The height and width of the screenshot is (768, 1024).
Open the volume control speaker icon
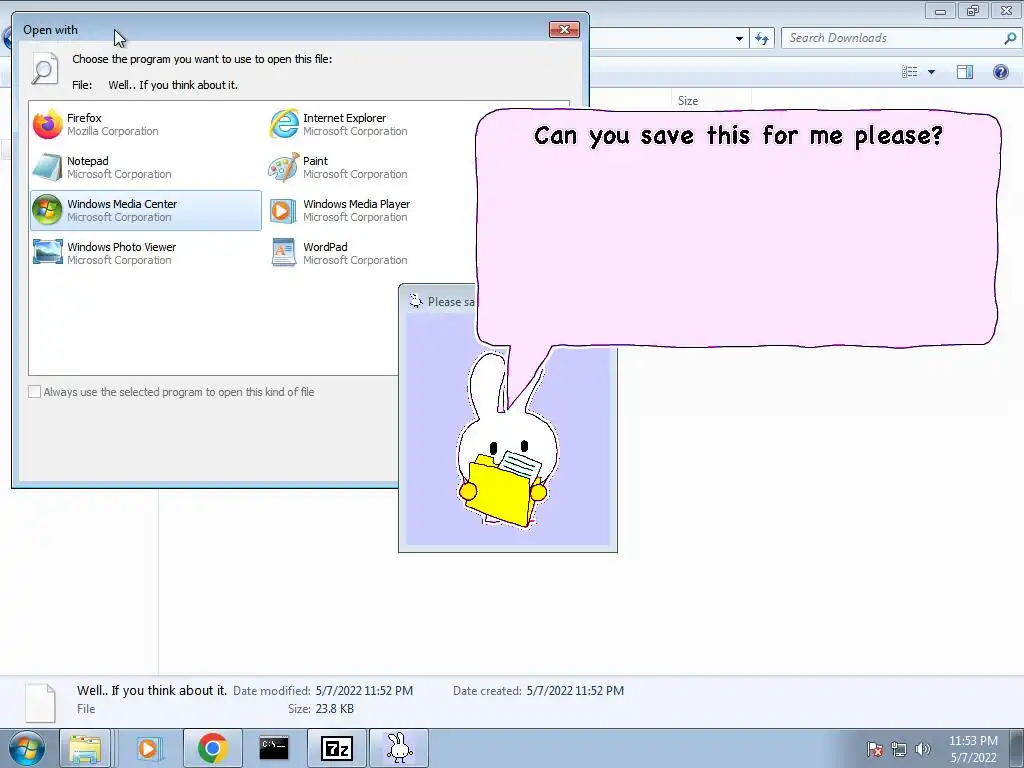pos(922,749)
